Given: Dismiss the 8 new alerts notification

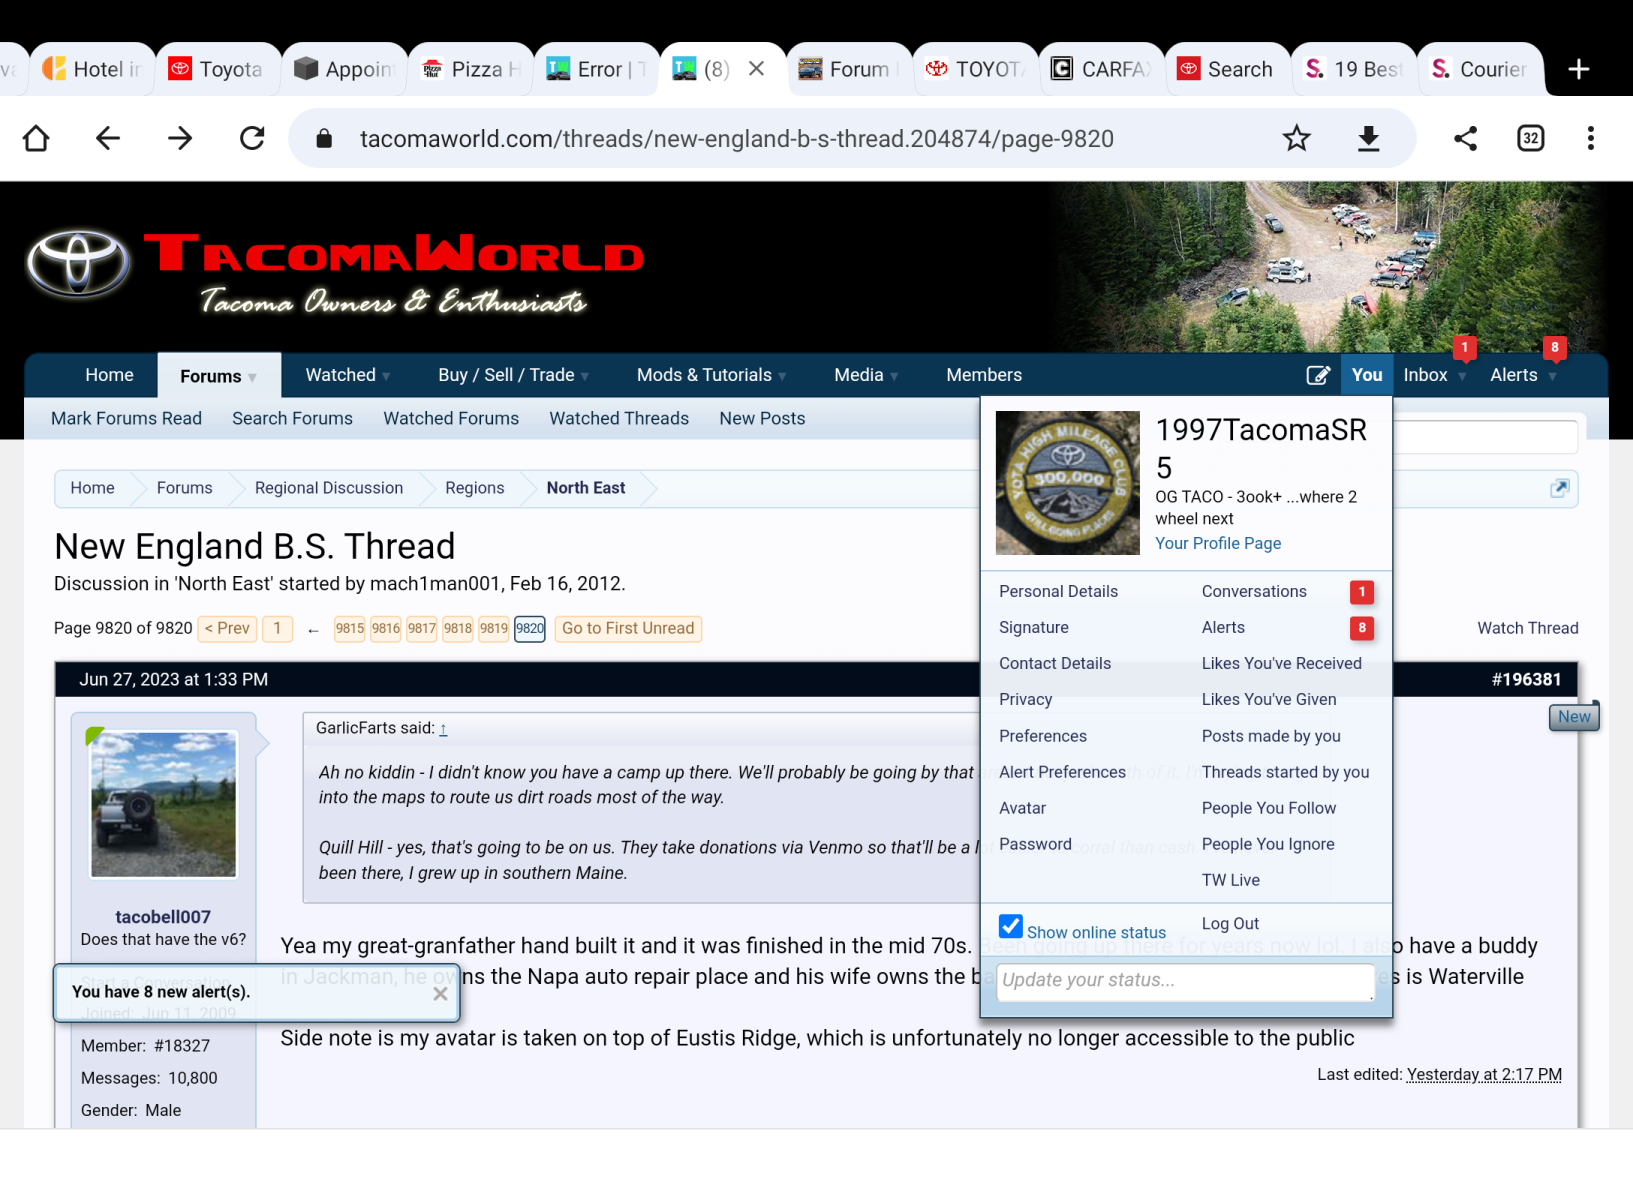Looking at the screenshot, I should click(440, 993).
